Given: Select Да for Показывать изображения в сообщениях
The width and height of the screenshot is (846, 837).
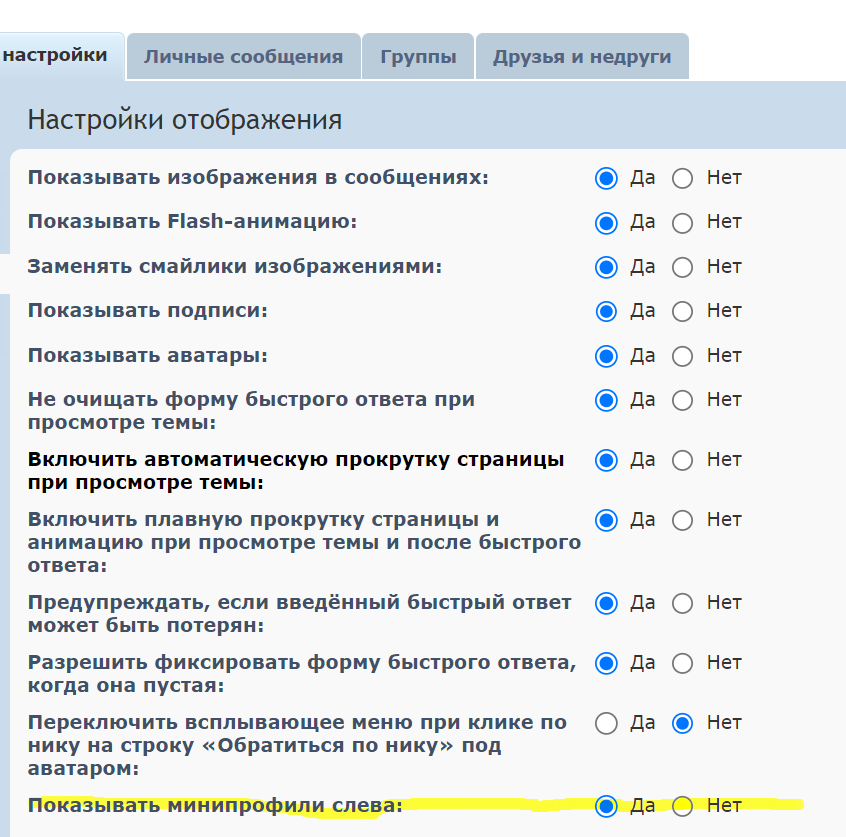Looking at the screenshot, I should click(606, 179).
